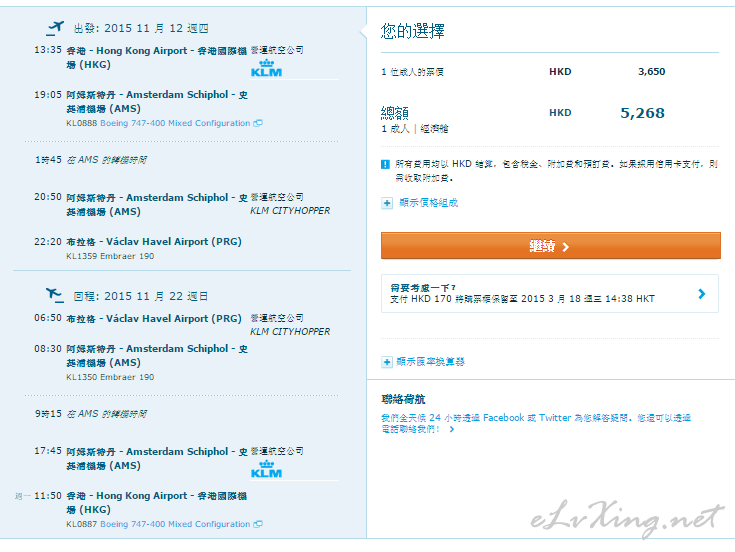The width and height of the screenshot is (735, 552).
Task: Expand the 顯示價格組成 price breakdown text
Action: (428, 203)
